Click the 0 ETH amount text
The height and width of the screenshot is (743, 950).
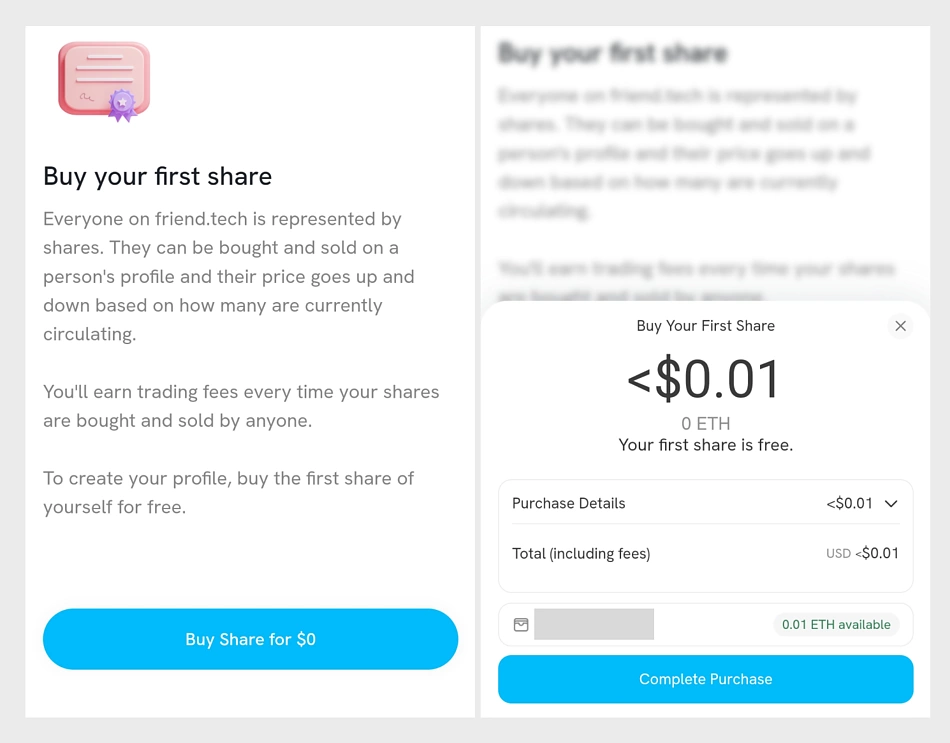[x=705, y=424]
